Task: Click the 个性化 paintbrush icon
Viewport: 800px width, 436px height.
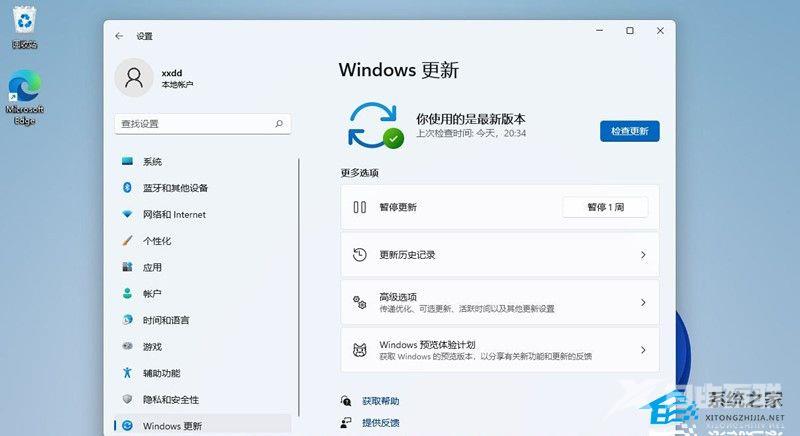Action: (128, 241)
